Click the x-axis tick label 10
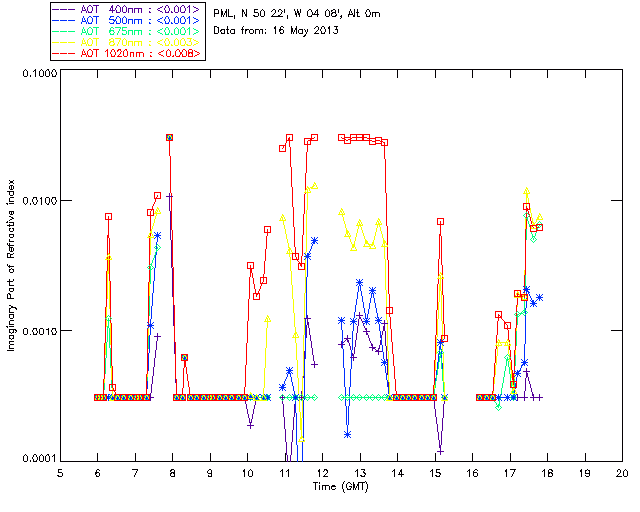Screen dimensions: 640x512 coord(247,473)
